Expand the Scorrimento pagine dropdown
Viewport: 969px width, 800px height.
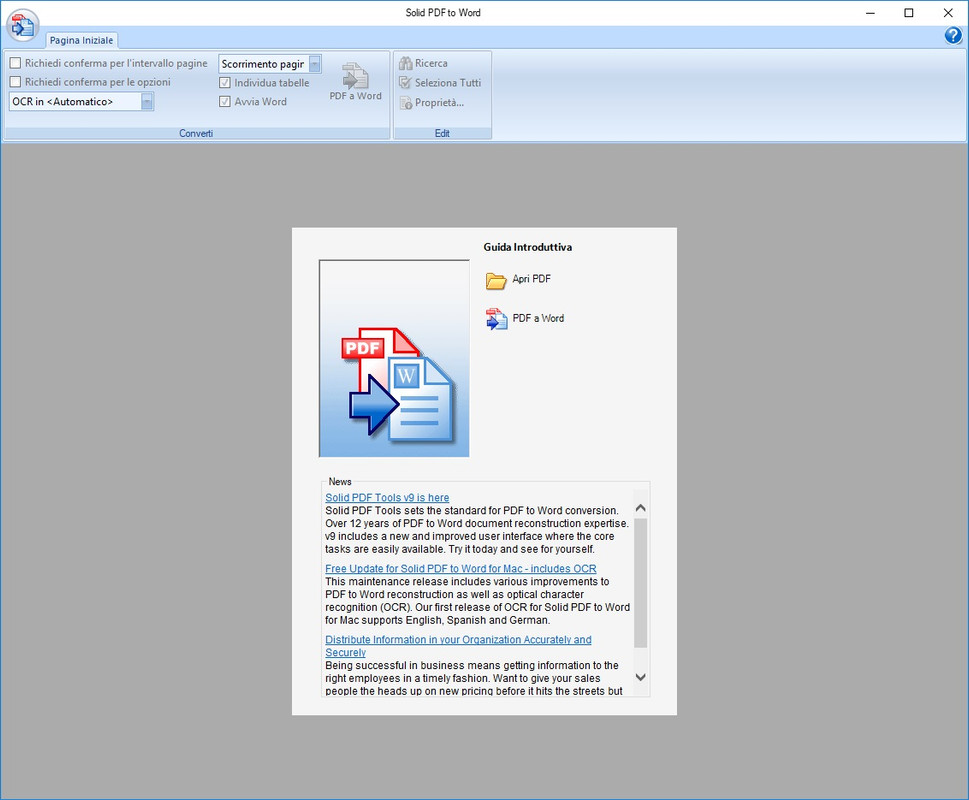(315, 64)
